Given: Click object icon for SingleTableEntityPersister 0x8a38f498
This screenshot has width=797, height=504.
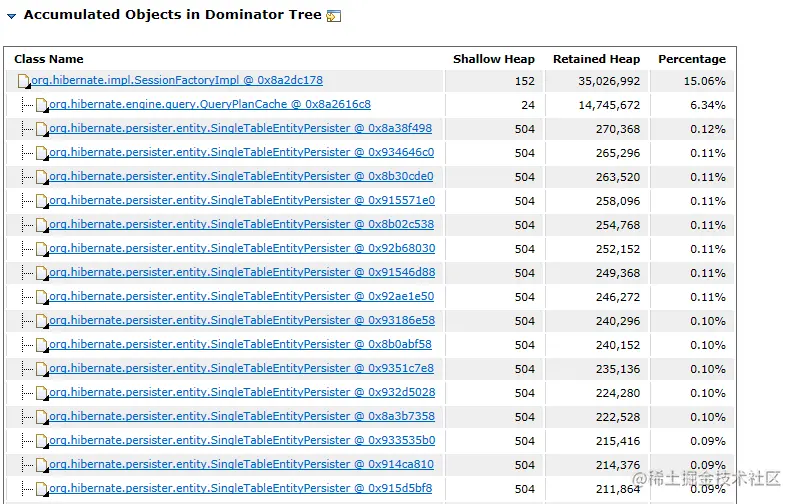Looking at the screenshot, I should [42, 129].
